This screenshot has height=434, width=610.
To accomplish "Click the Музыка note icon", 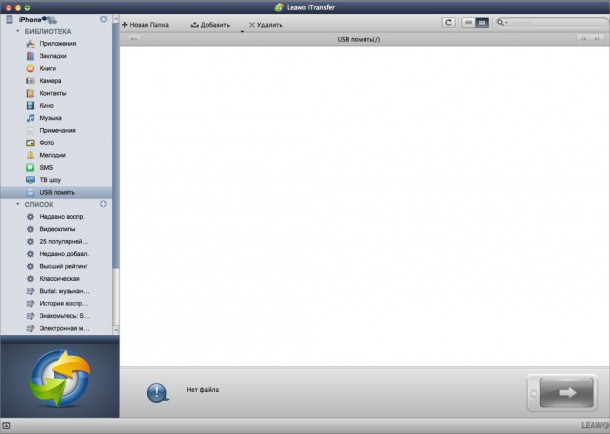I will click(x=30, y=118).
